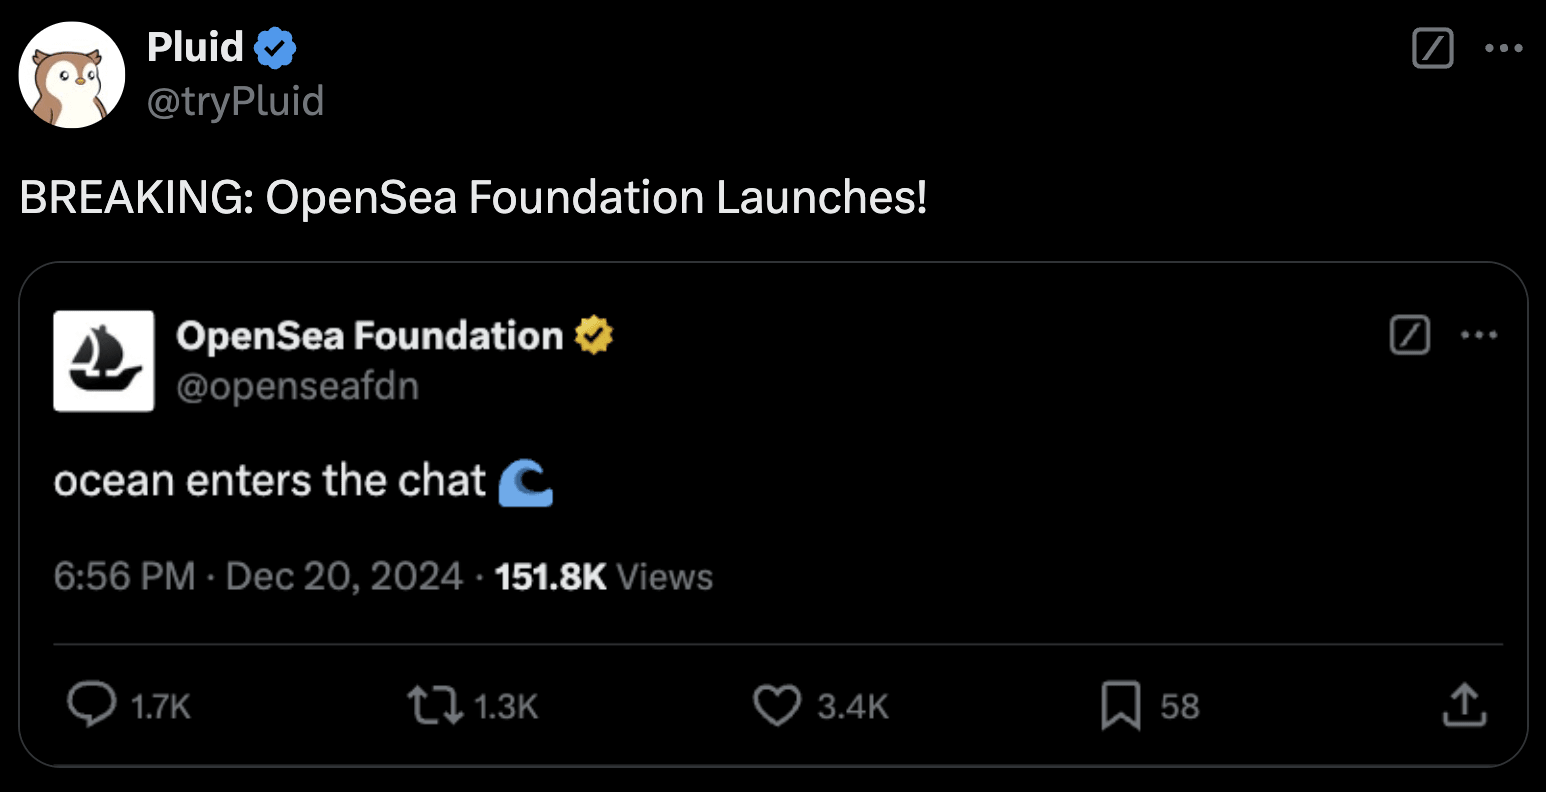This screenshot has height=792, width=1546.
Task: Click the Grok icon on the quoted post
Action: [1410, 335]
